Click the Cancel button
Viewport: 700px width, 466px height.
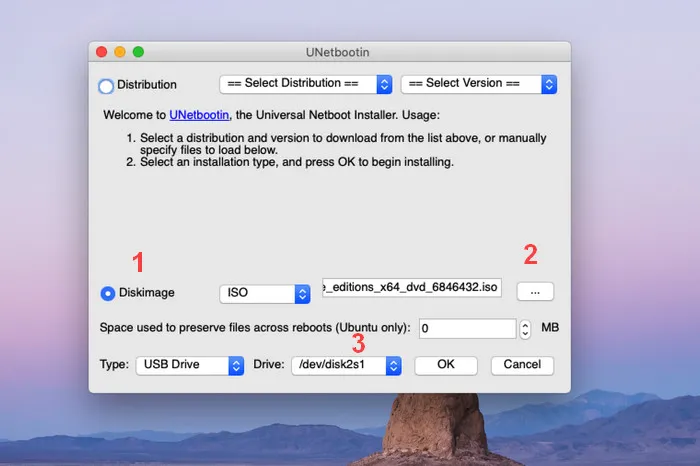pyautogui.click(x=522, y=365)
